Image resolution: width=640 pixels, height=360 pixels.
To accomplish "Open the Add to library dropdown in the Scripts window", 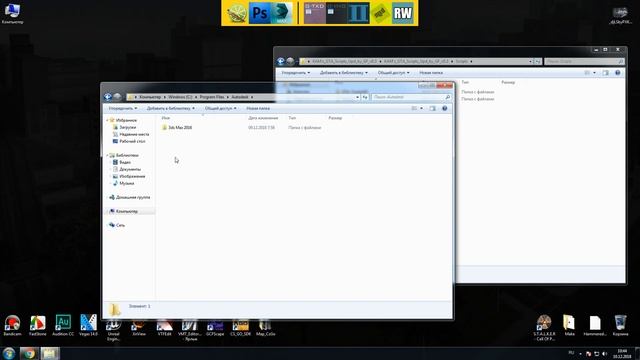I will pyautogui.click(x=344, y=73).
